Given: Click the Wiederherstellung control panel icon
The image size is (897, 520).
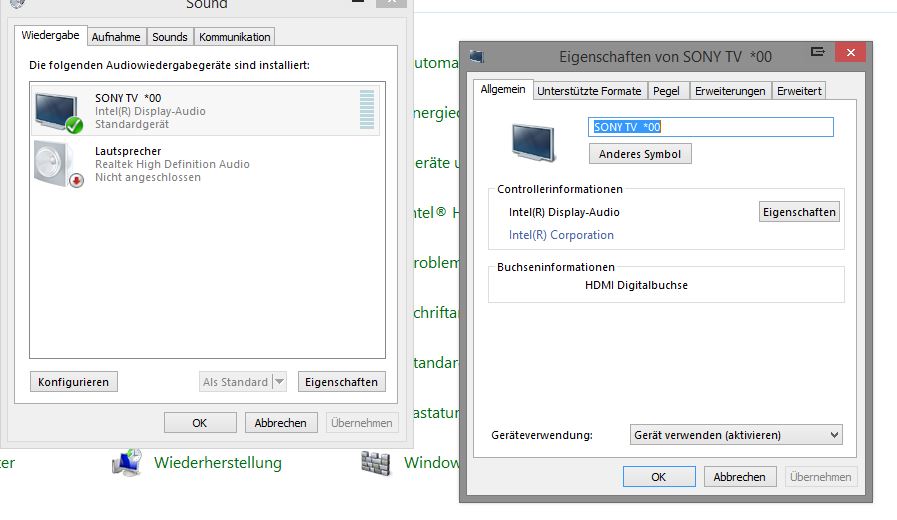Looking at the screenshot, I should (127, 463).
